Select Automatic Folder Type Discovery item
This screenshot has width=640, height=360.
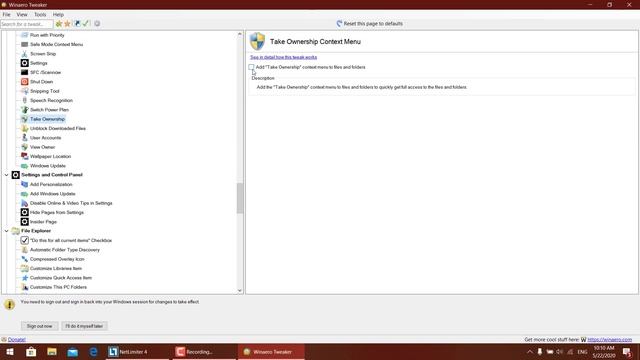(65, 250)
